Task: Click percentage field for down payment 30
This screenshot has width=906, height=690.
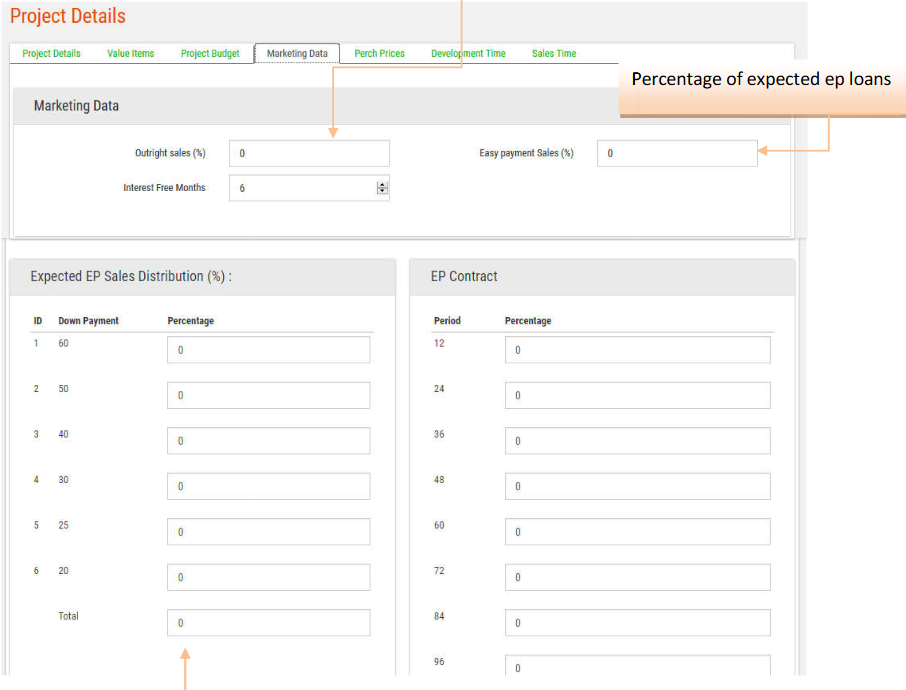Action: (x=268, y=487)
